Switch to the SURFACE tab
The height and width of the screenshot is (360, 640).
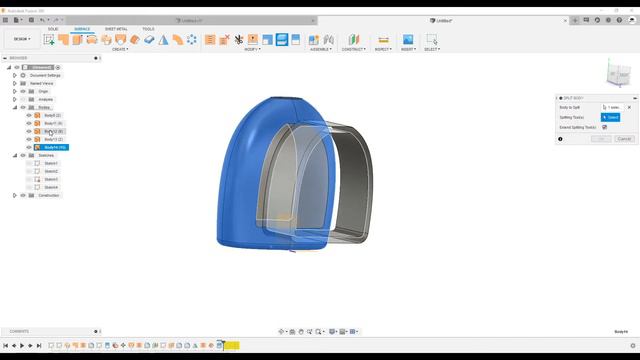coord(82,29)
